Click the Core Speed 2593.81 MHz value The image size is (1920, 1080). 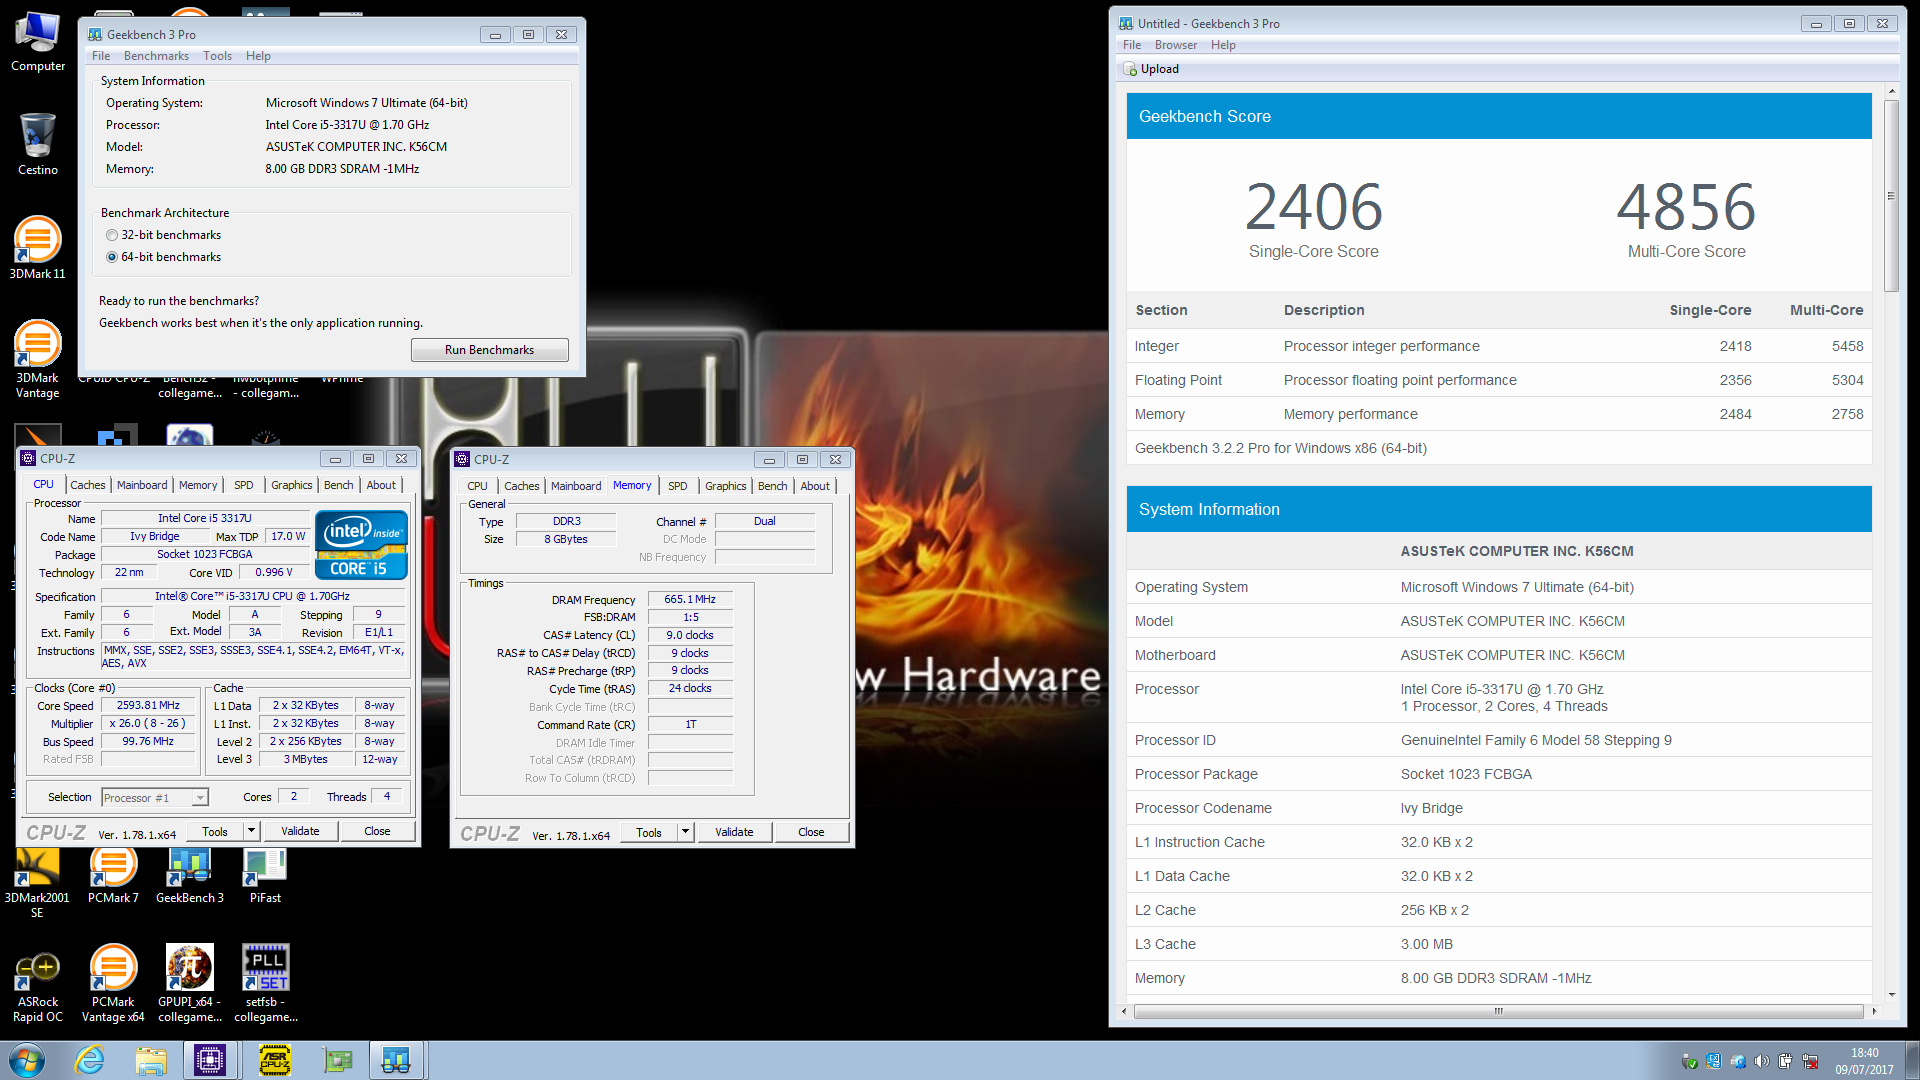click(148, 705)
